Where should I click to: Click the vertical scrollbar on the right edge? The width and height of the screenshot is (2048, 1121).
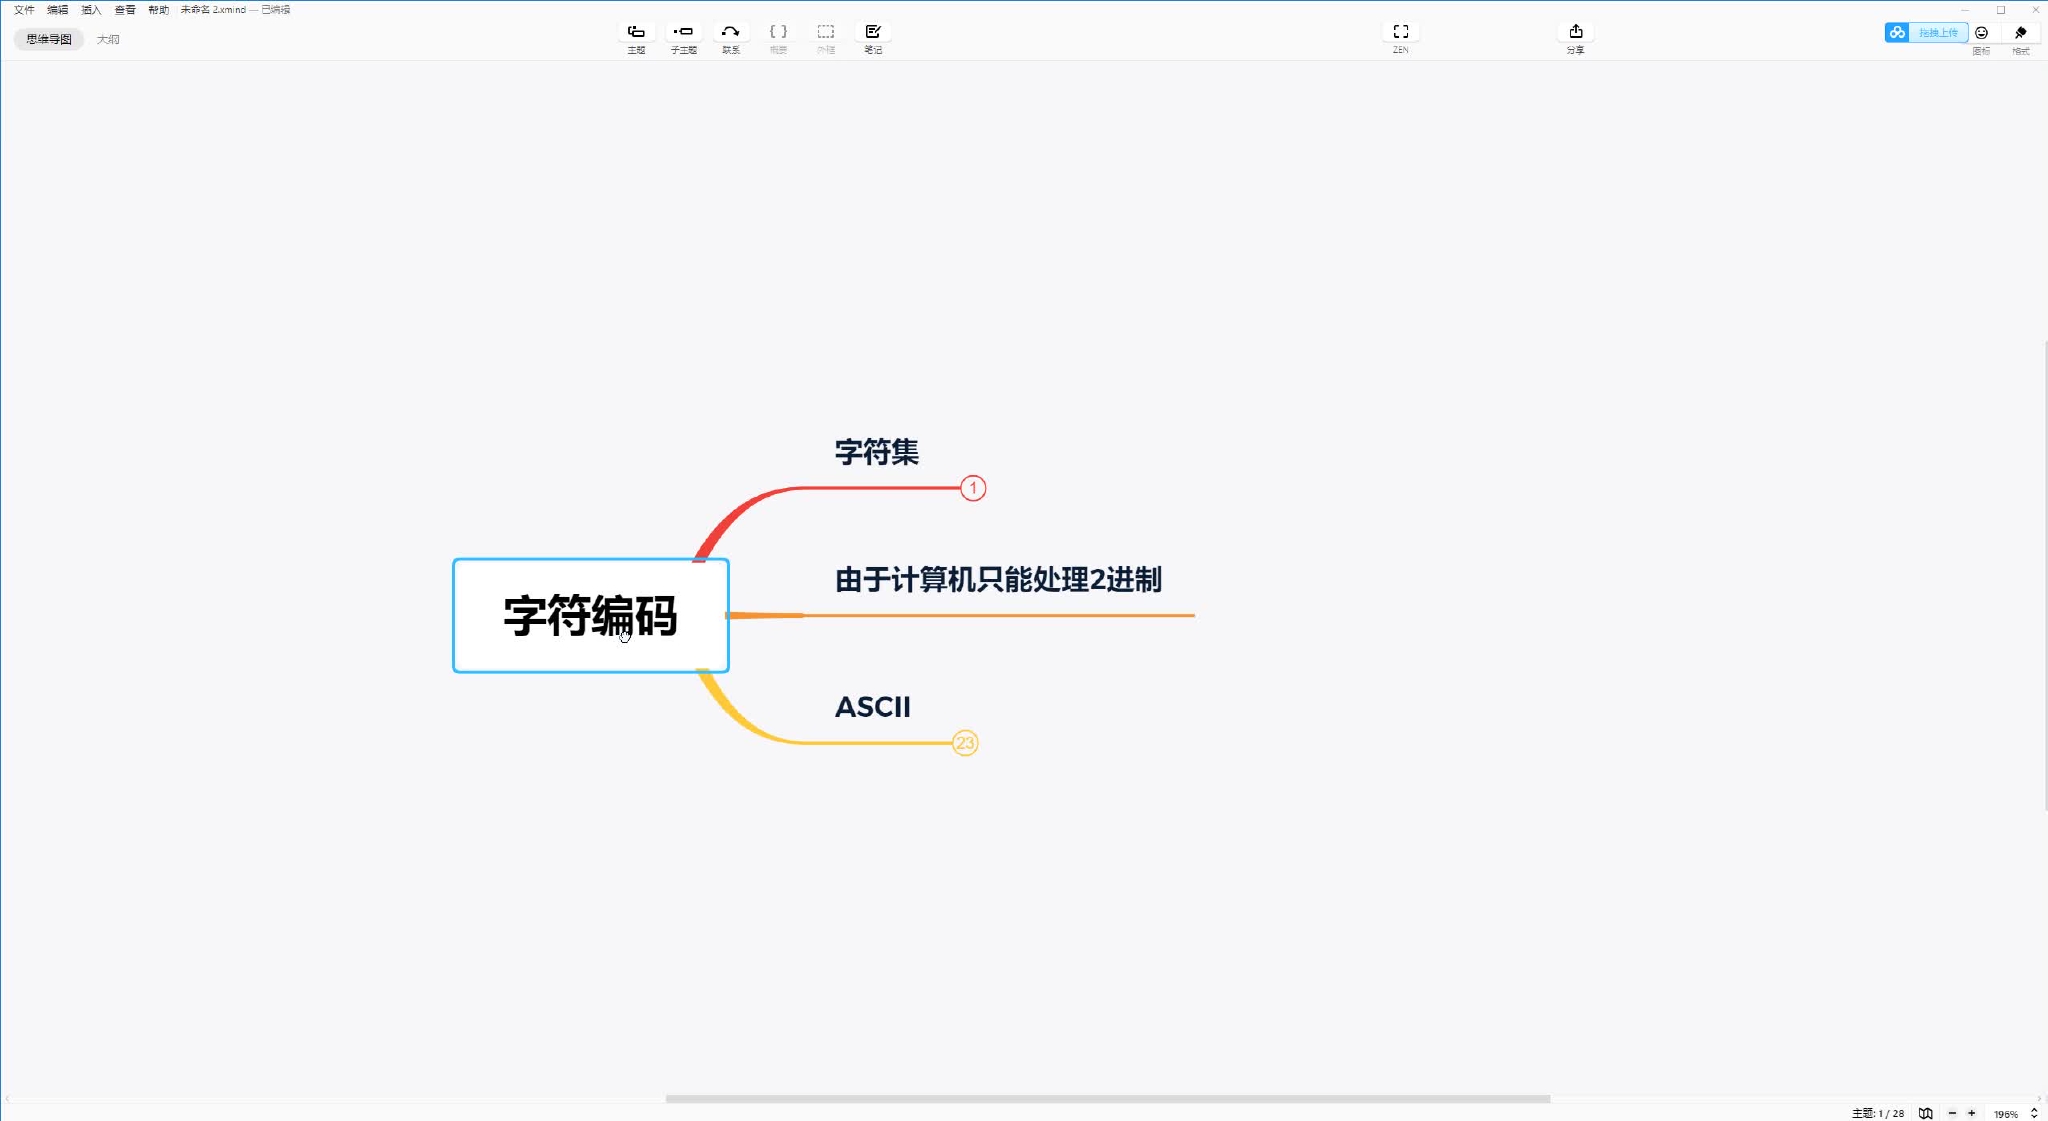pos(2045,575)
